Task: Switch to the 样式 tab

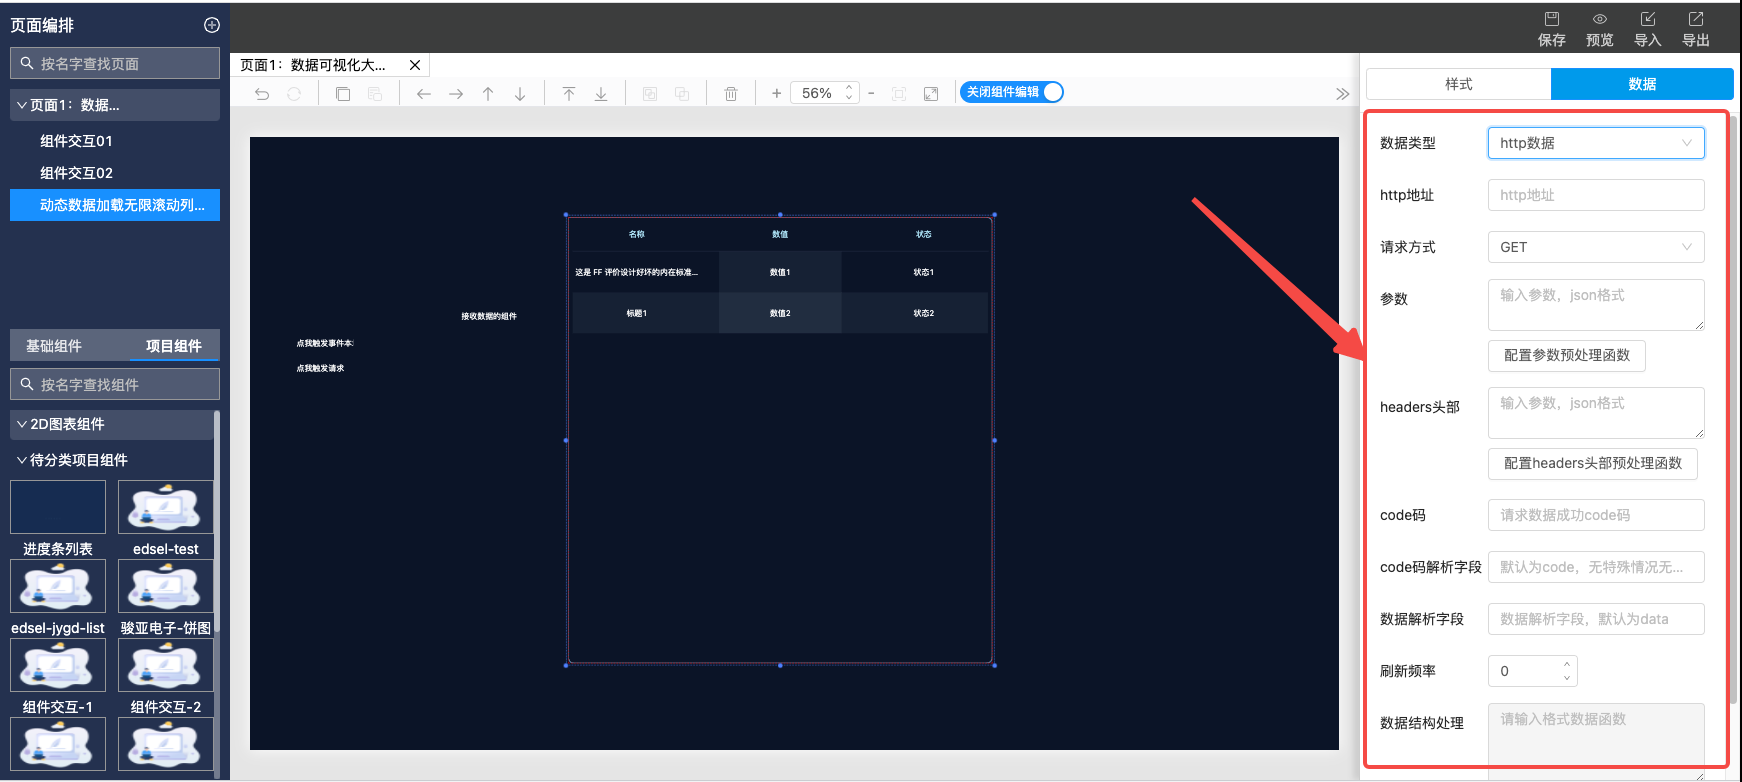Action: pyautogui.click(x=1458, y=84)
